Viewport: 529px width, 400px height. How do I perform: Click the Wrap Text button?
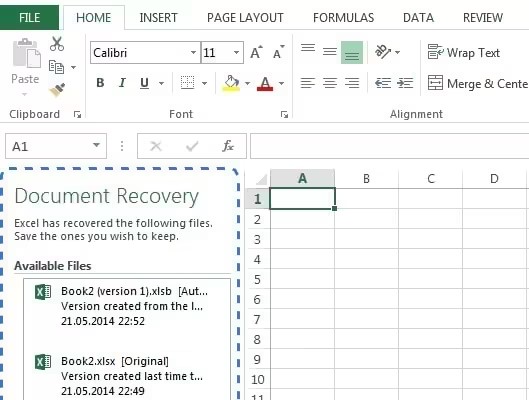coord(464,52)
